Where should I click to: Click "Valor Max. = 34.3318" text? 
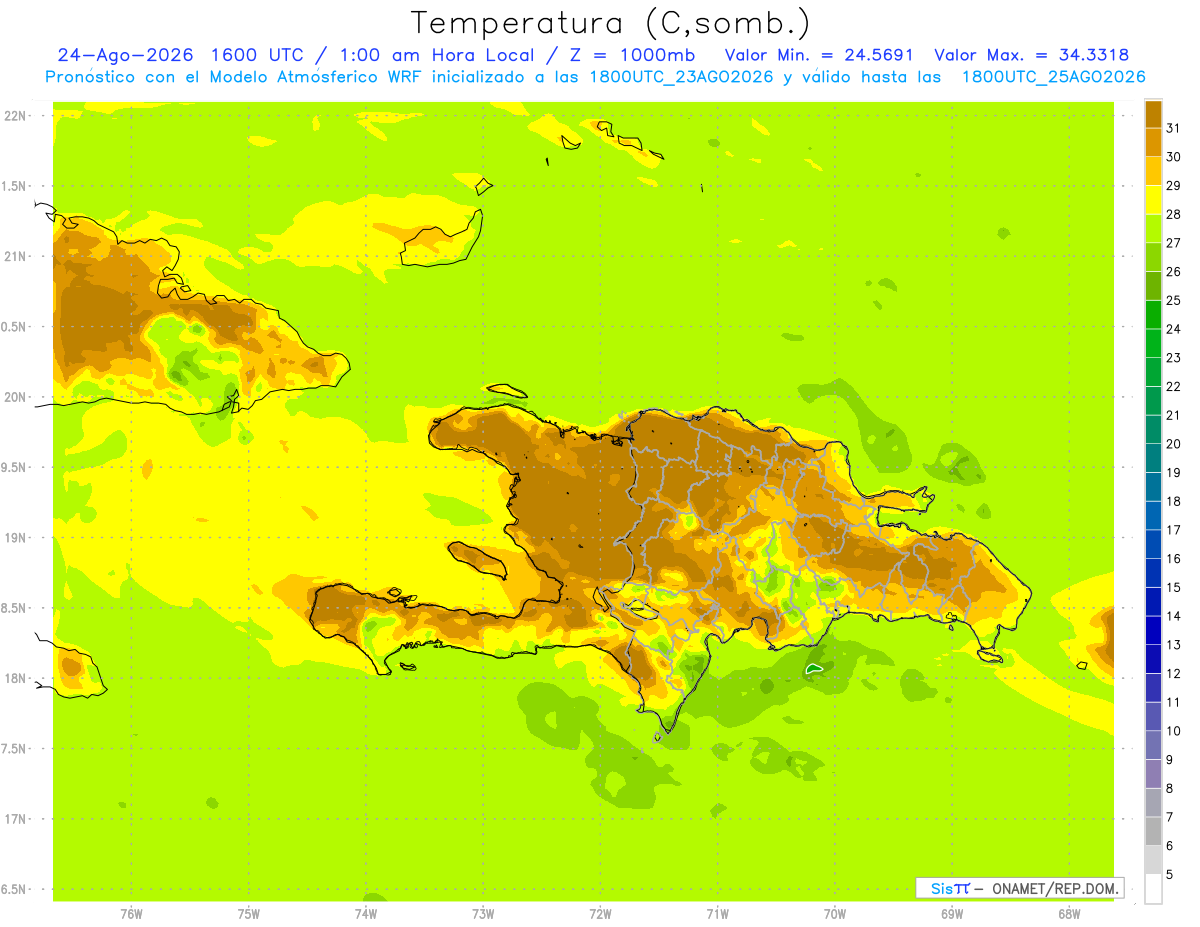(1031, 55)
